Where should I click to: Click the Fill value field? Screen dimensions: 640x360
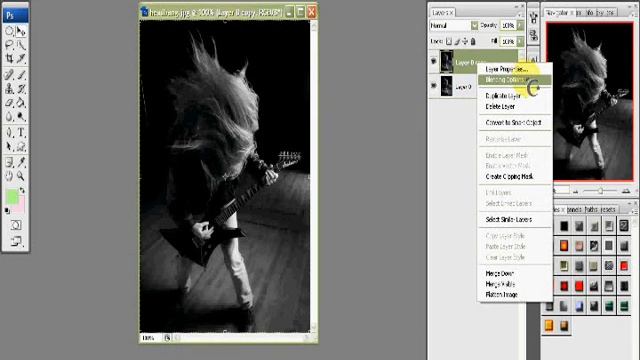pos(508,41)
